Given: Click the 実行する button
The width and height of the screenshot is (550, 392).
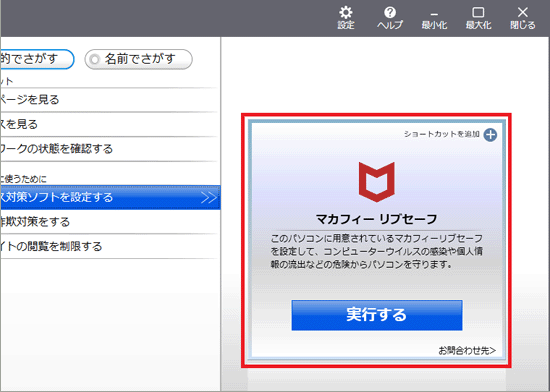Looking at the screenshot, I should (377, 315).
